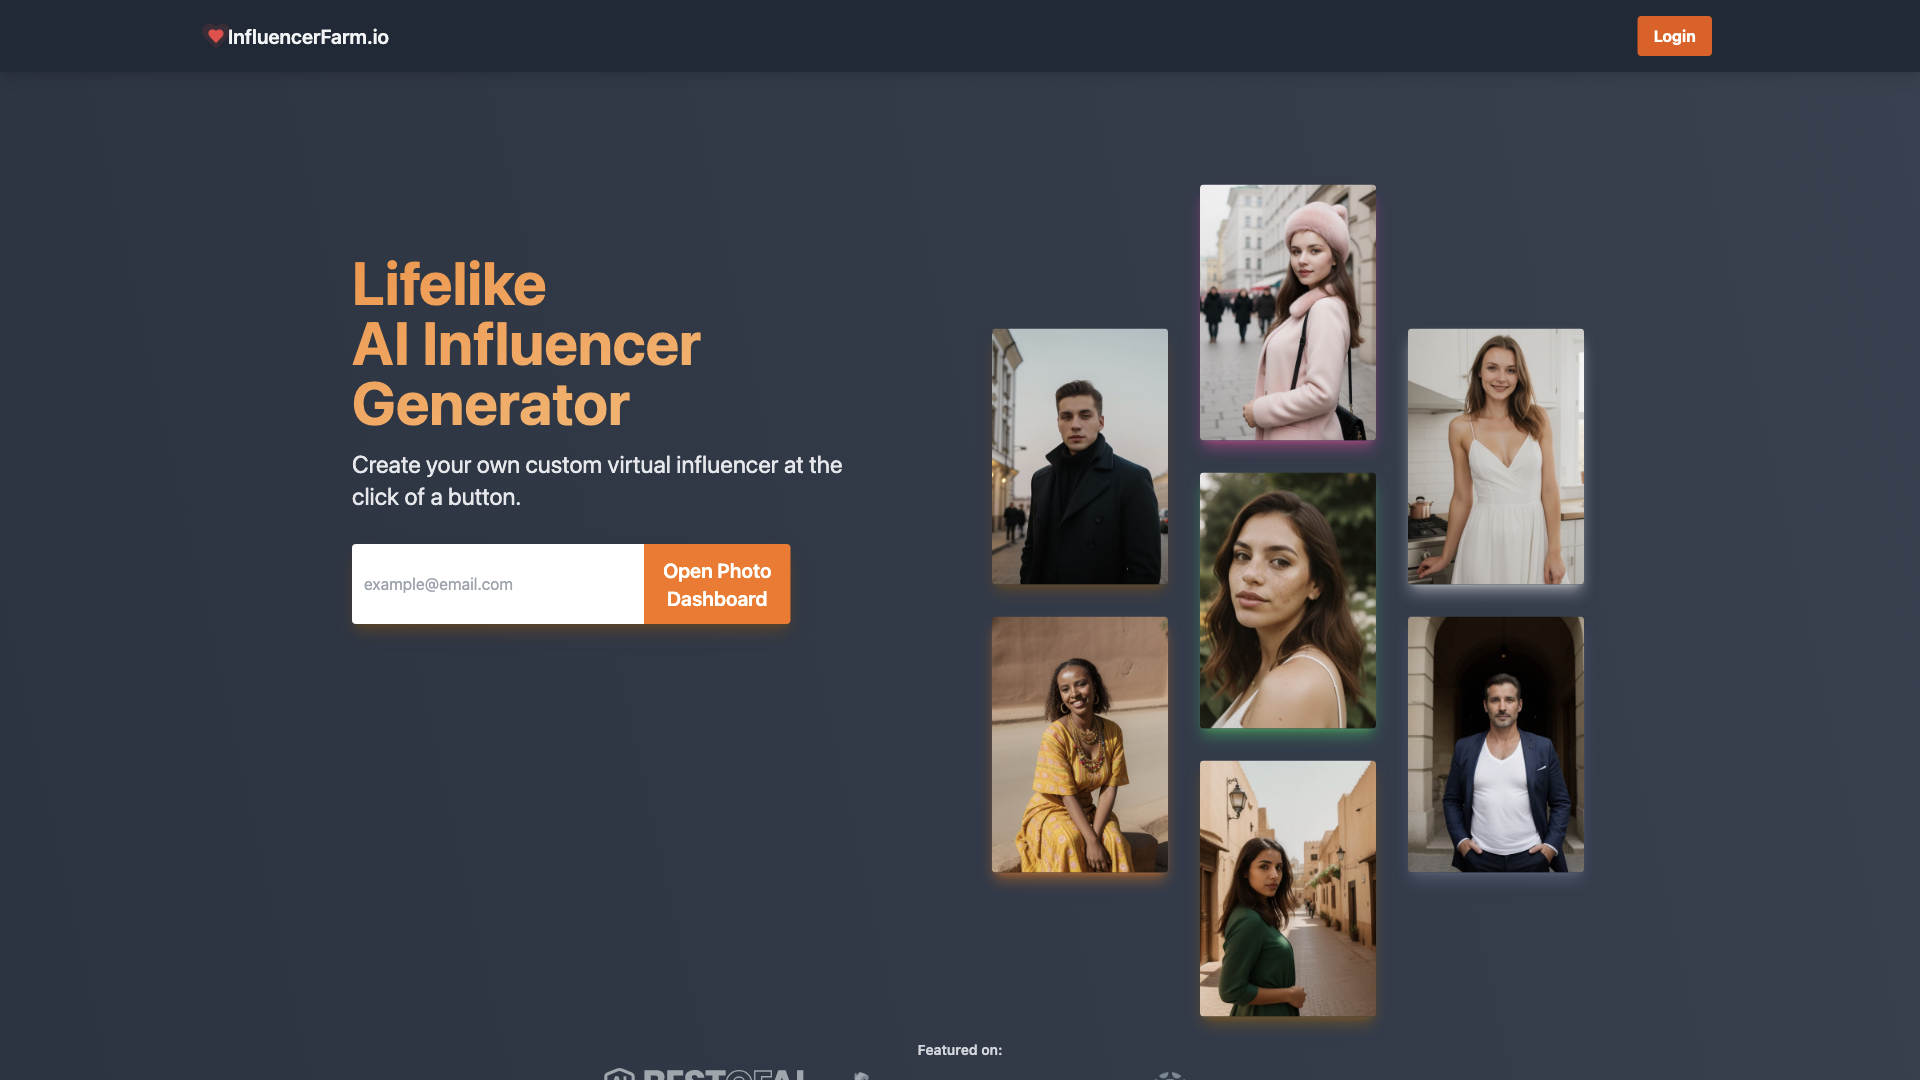Click the InfluencerFarm.io heart logo icon
The width and height of the screenshot is (1920, 1080).
pos(215,36)
